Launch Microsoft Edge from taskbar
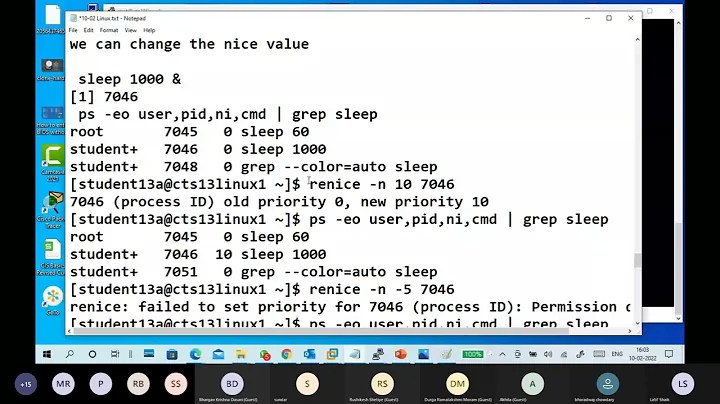This screenshot has width=720, height=404. [195, 354]
